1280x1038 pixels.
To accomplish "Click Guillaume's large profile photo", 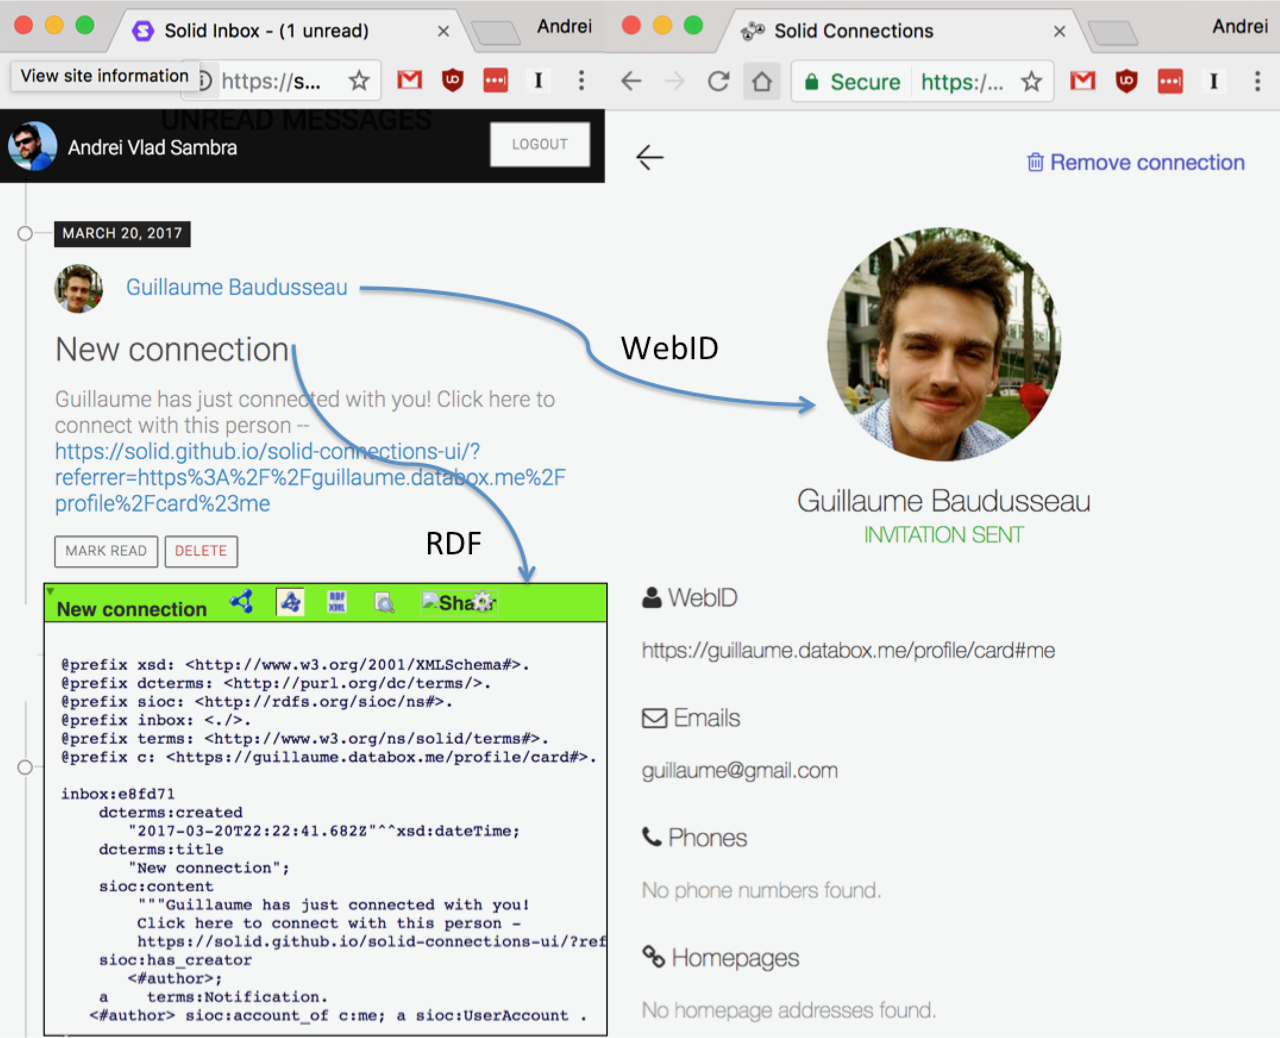I will 943,344.
